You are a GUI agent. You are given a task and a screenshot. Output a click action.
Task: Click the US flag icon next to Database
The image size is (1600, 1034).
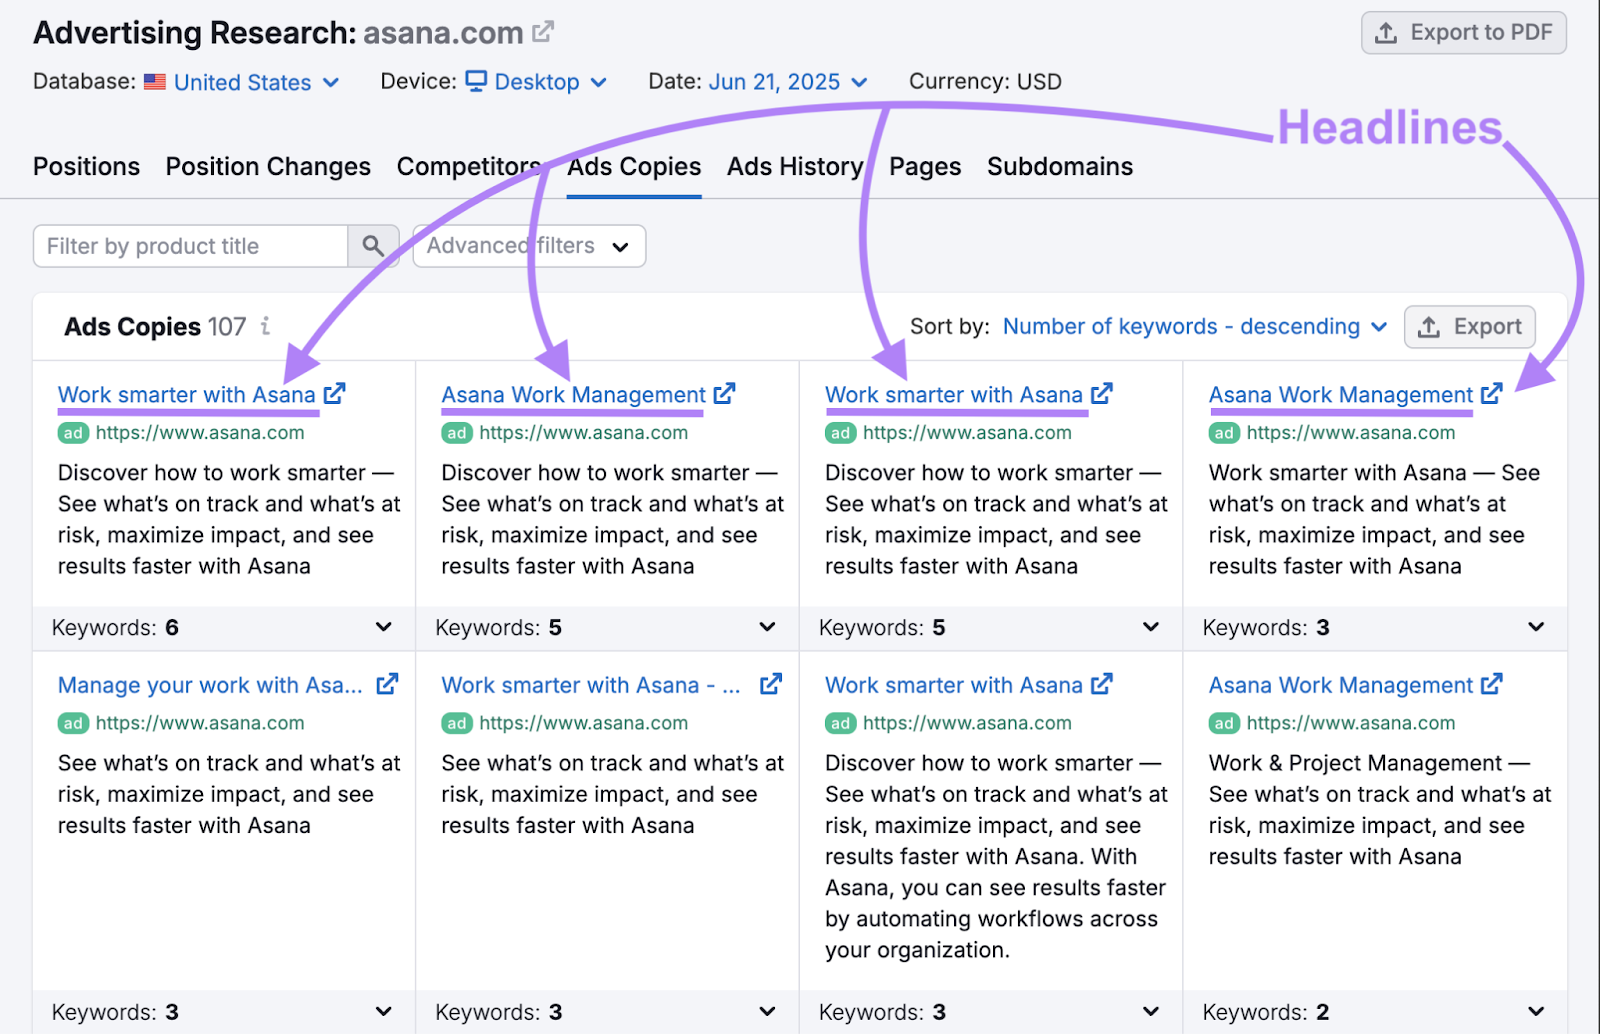(153, 82)
